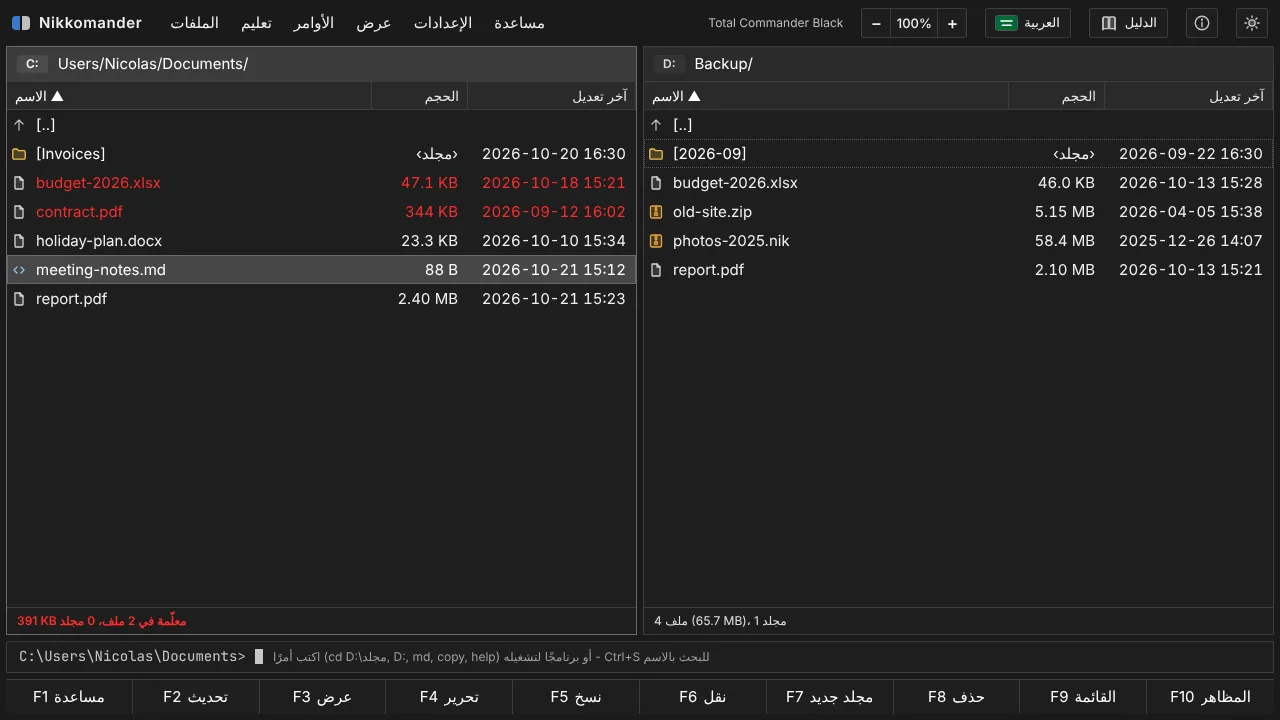
Task: Click the F5 نسخ copy button
Action: click(x=576, y=697)
